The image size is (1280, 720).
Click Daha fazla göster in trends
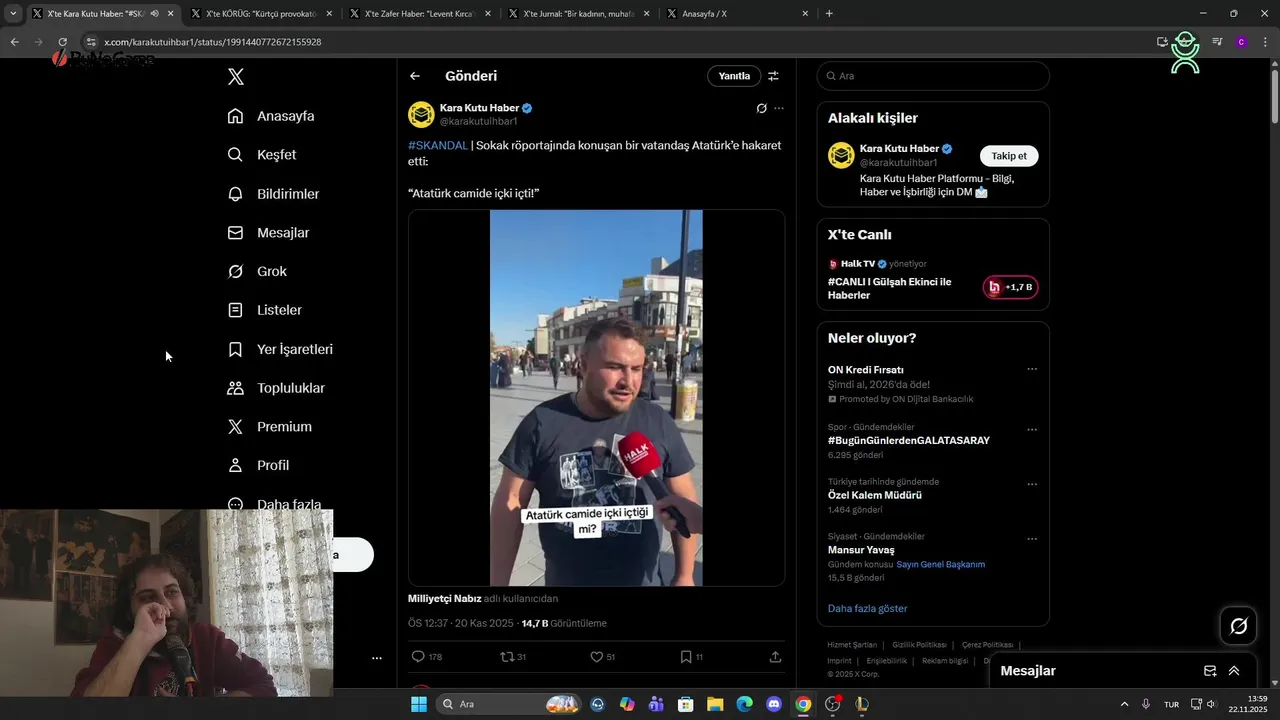[867, 608]
